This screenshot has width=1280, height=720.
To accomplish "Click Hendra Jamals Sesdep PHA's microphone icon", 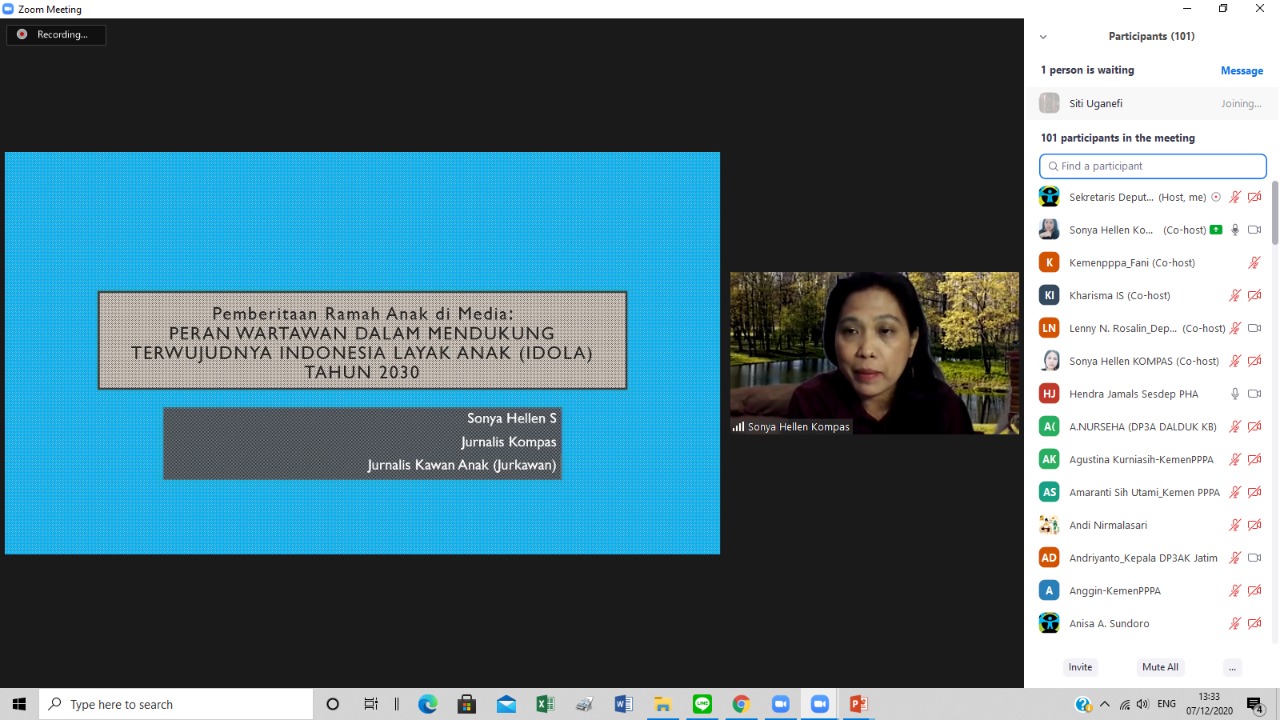I will pos(1235,394).
